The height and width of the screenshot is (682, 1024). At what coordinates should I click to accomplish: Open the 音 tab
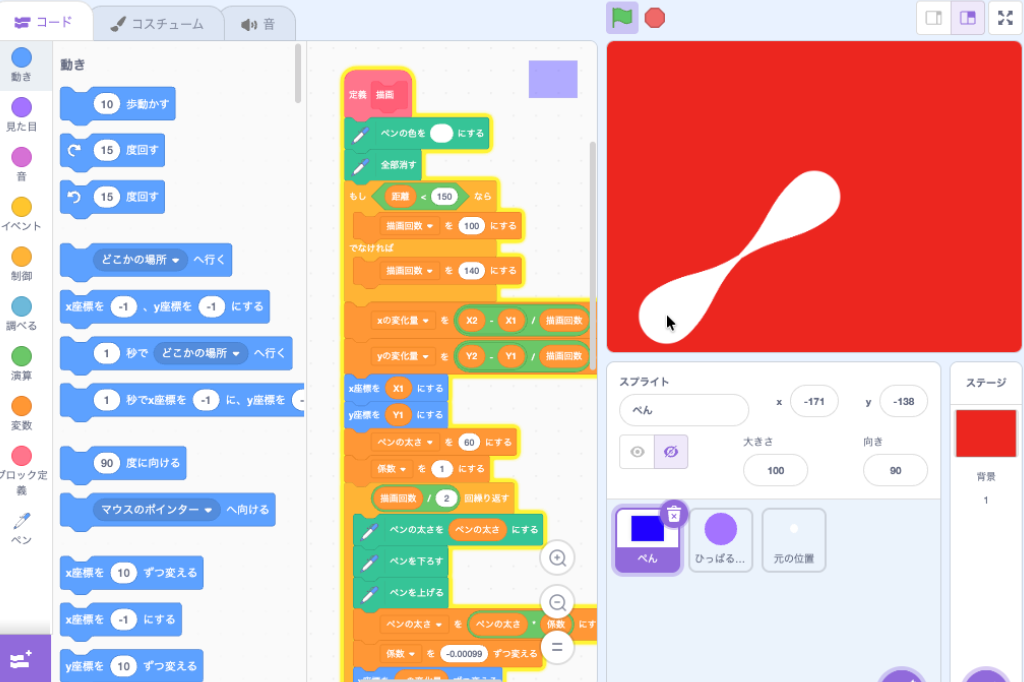(258, 23)
